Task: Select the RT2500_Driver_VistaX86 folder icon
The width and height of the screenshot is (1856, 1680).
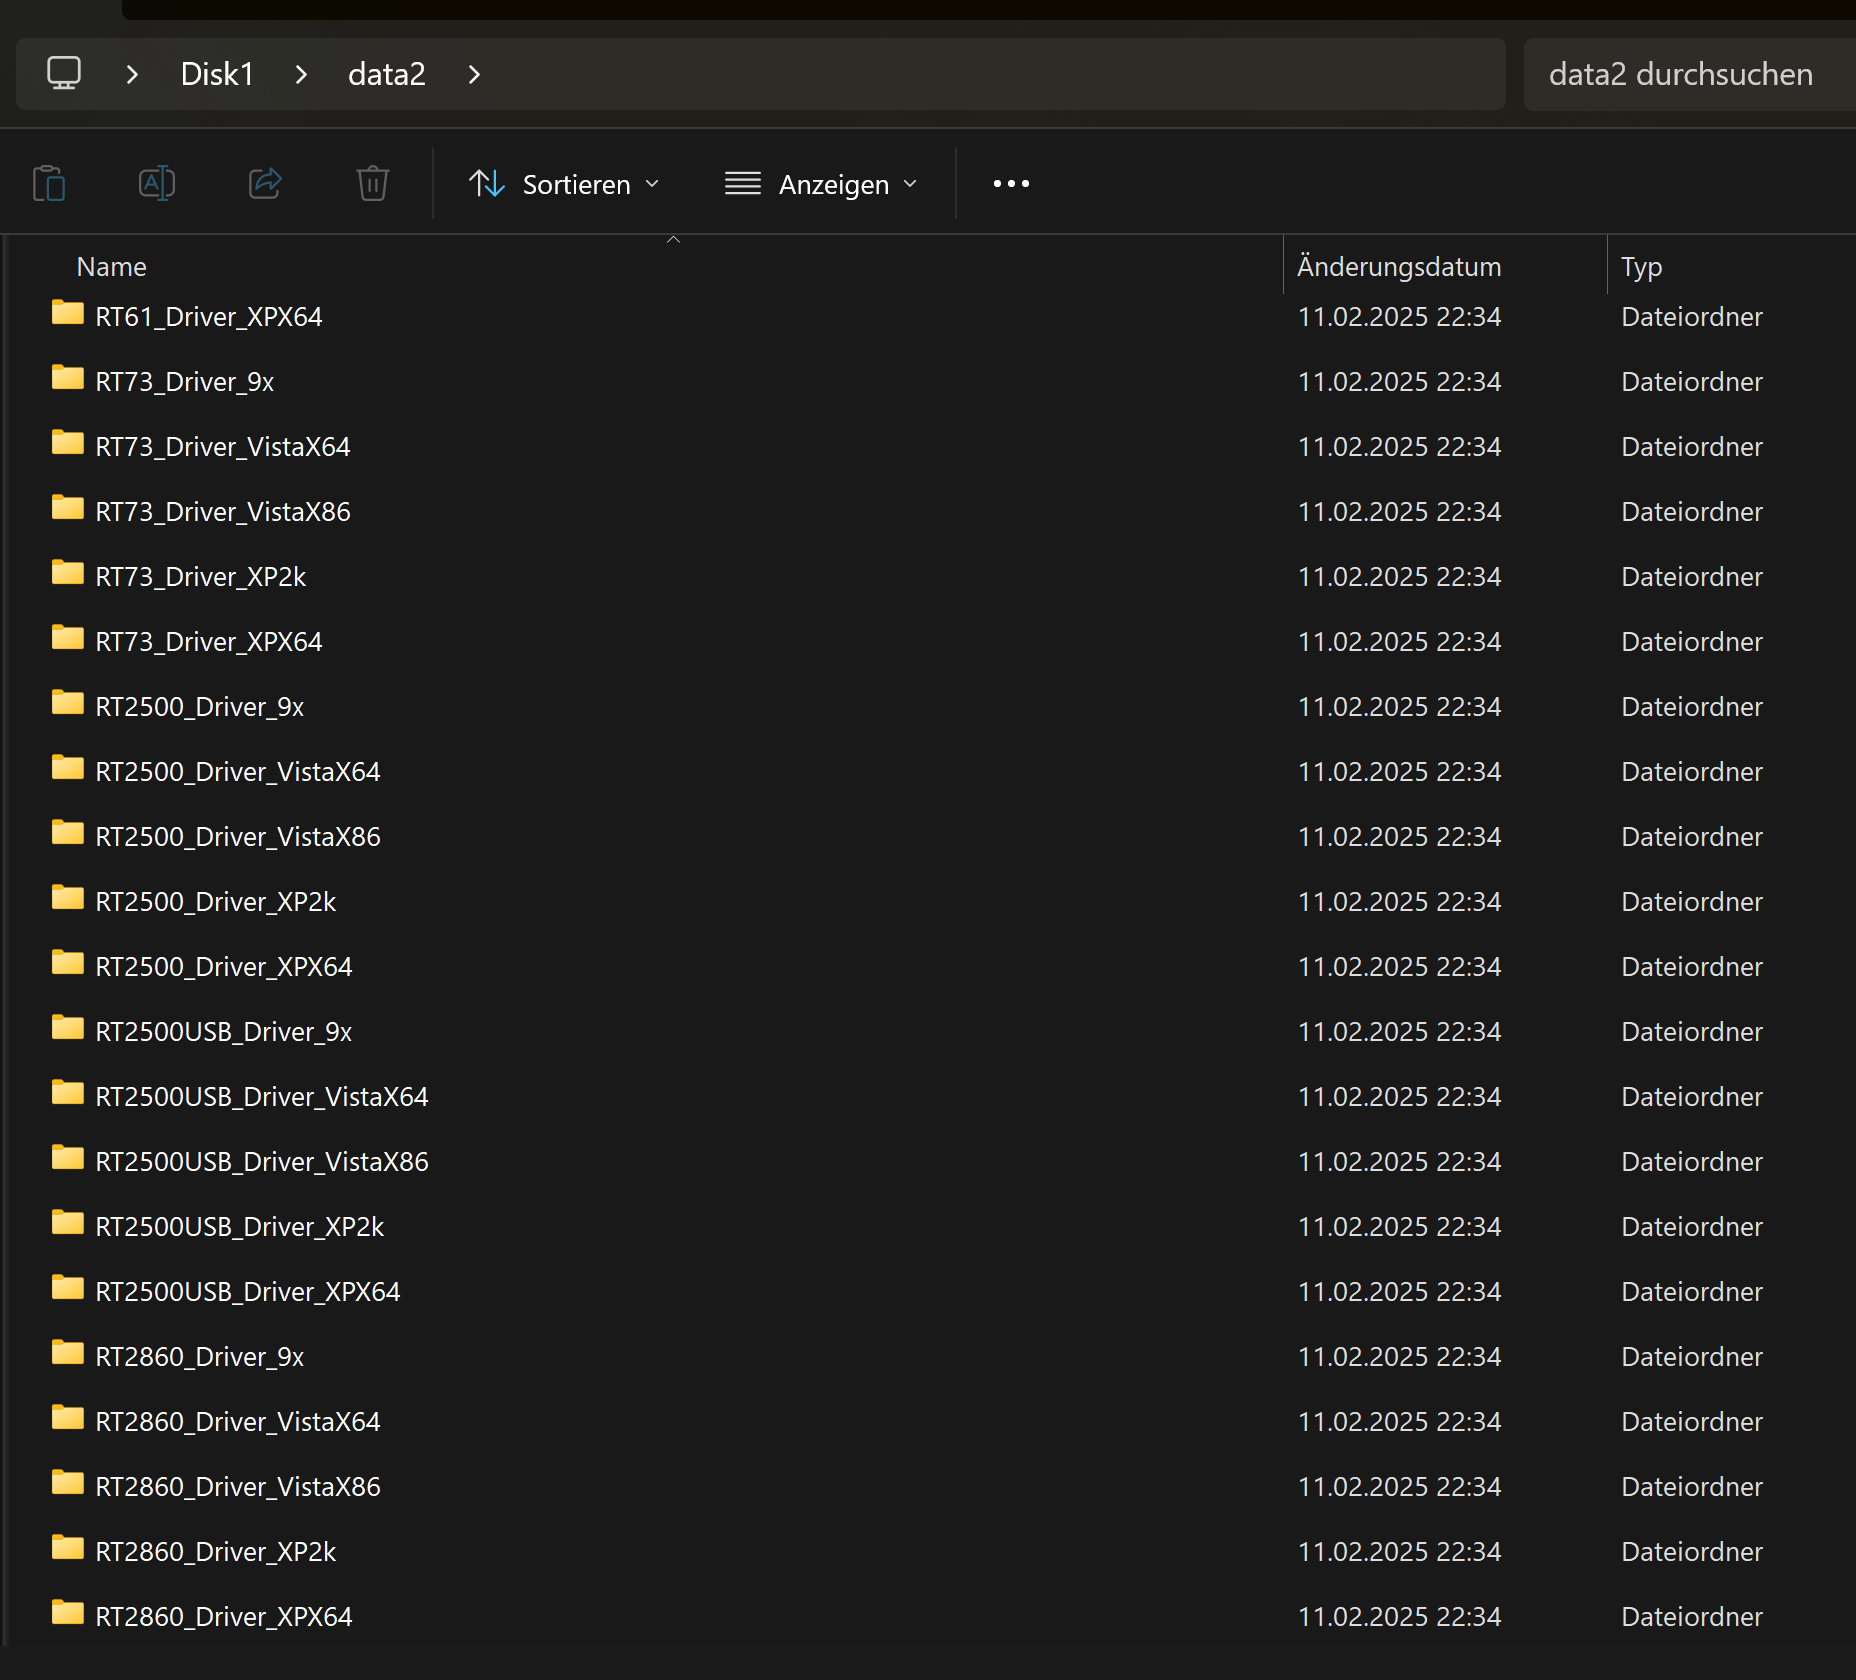Action: tap(68, 833)
